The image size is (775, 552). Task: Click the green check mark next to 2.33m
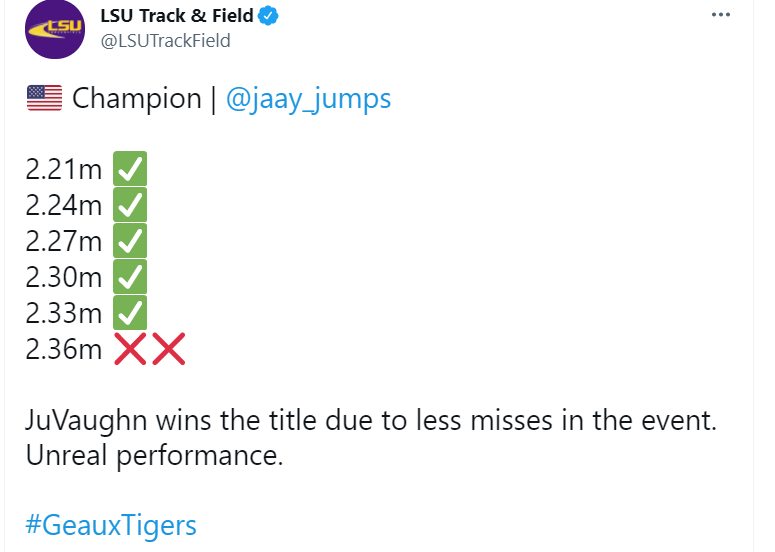click(x=130, y=313)
